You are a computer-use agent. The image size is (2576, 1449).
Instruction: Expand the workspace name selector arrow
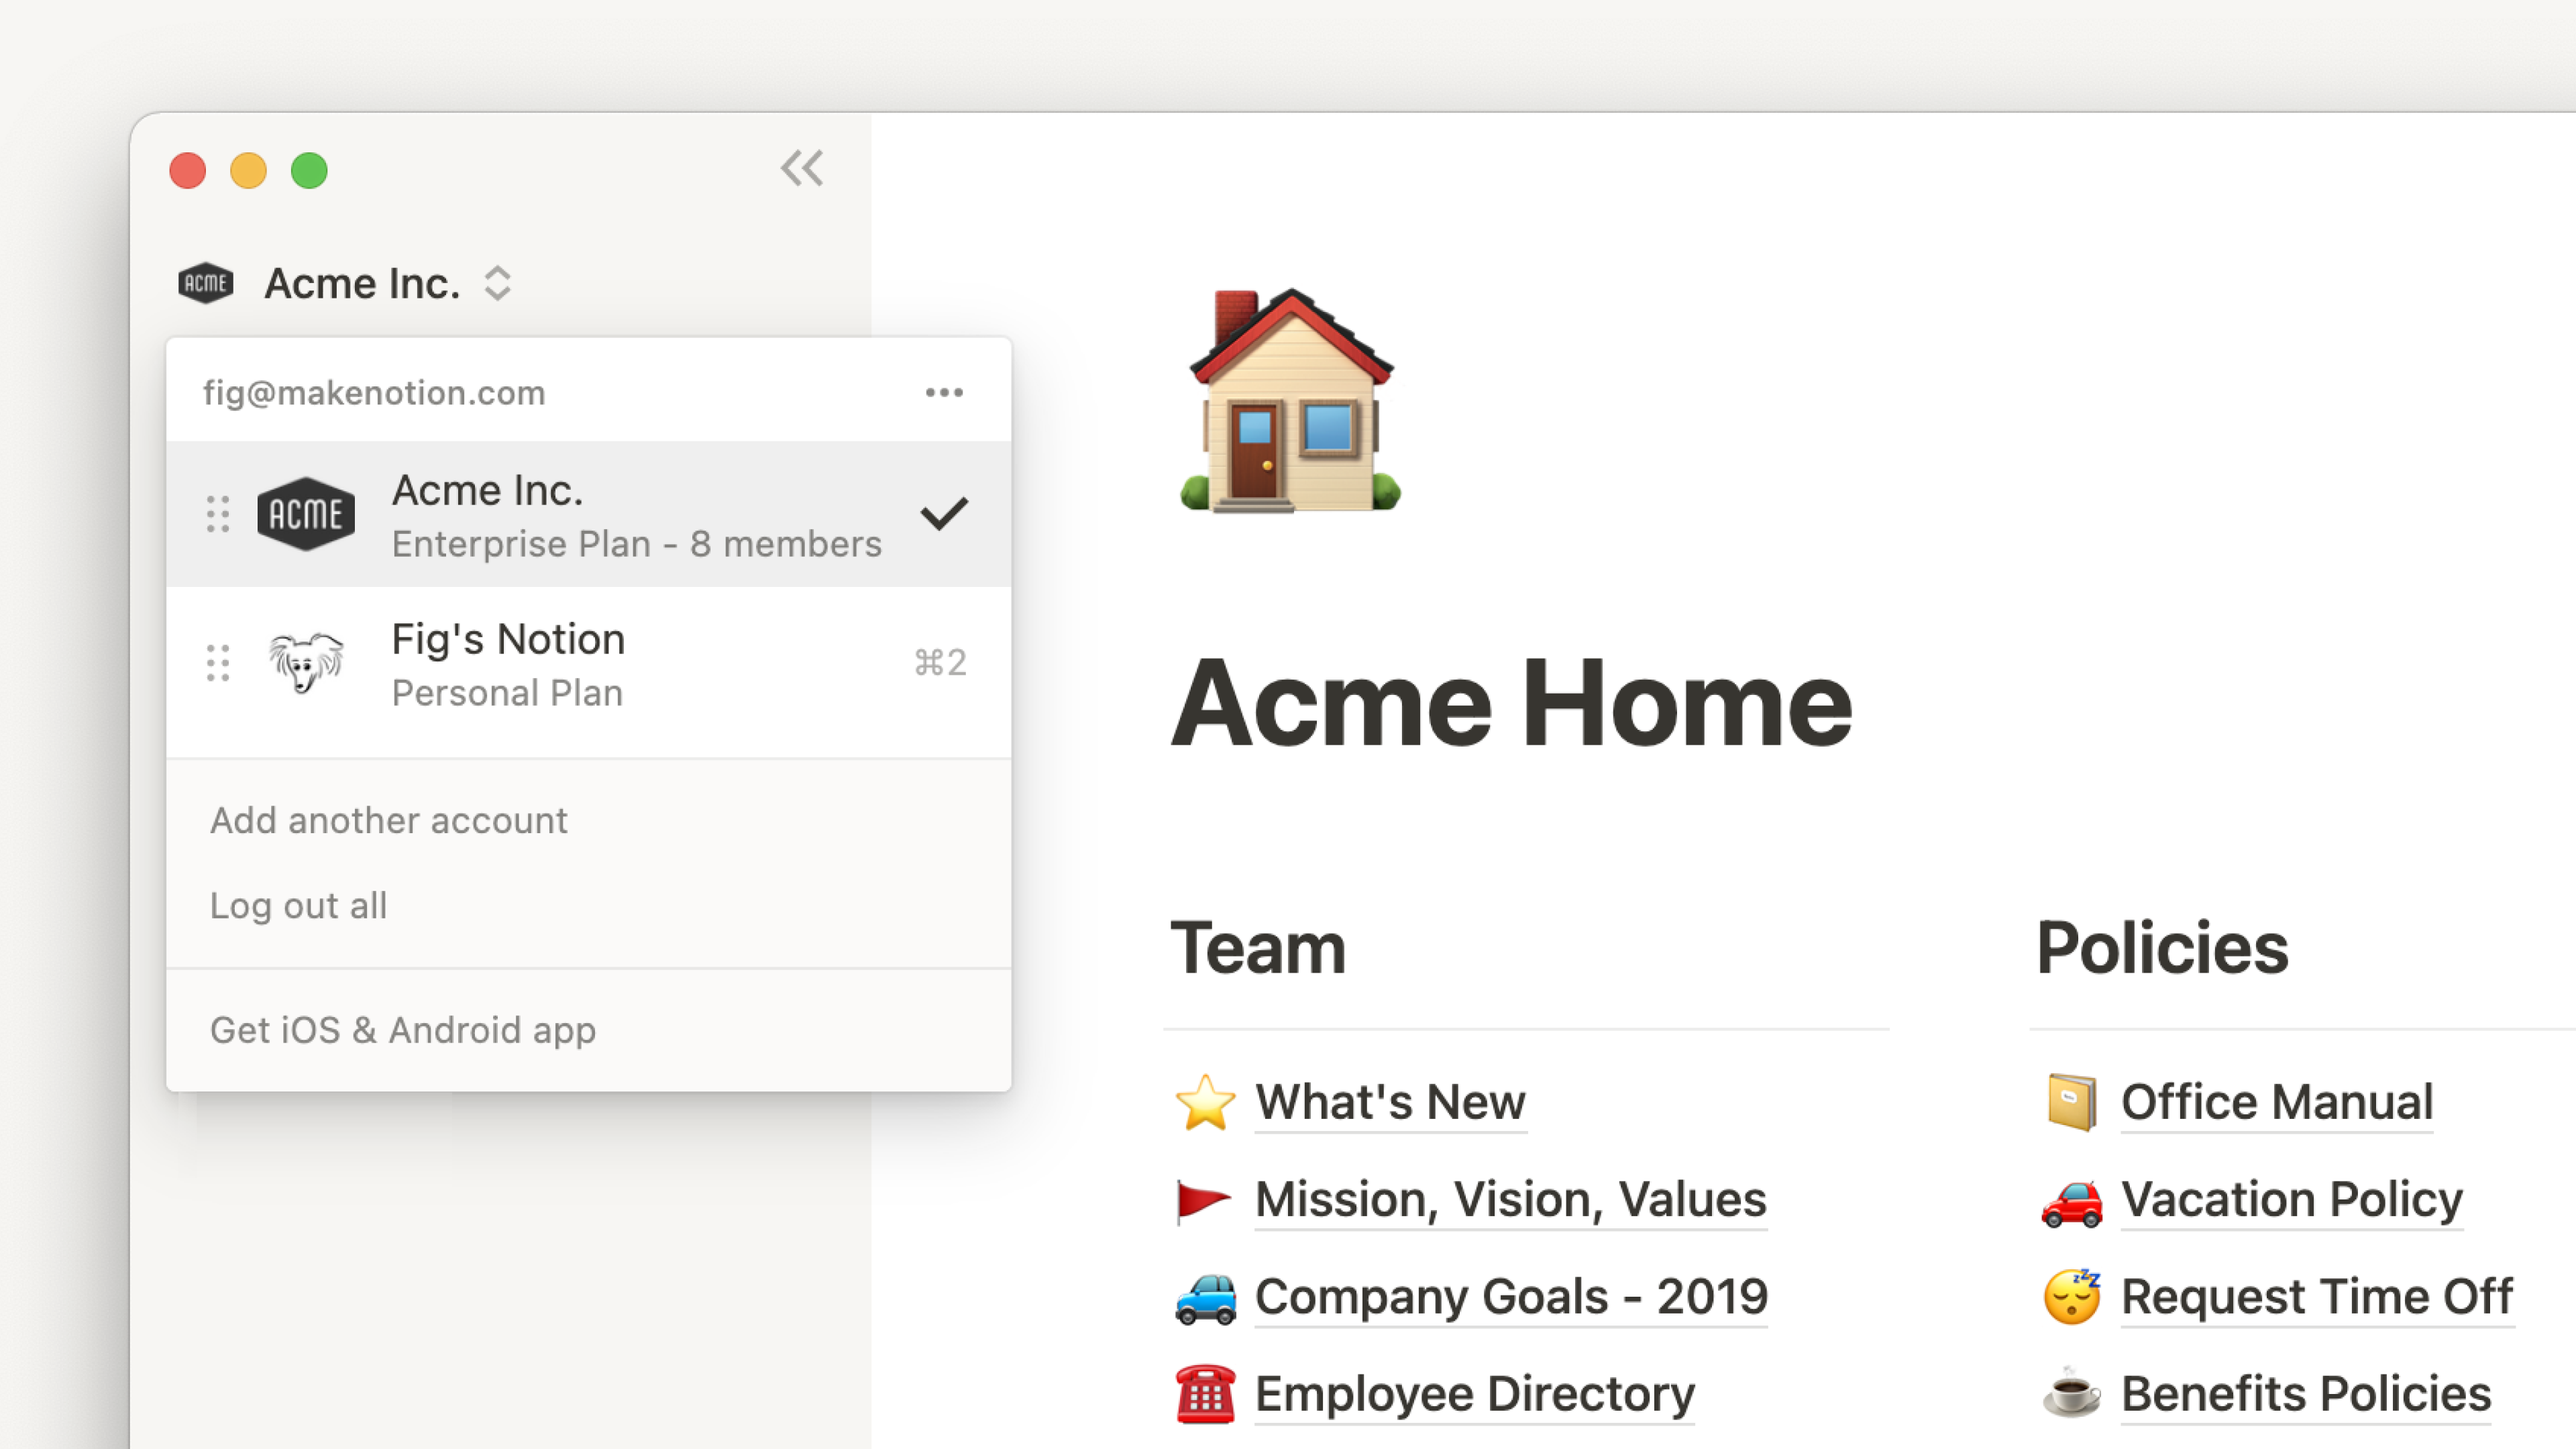pyautogui.click(x=499, y=283)
